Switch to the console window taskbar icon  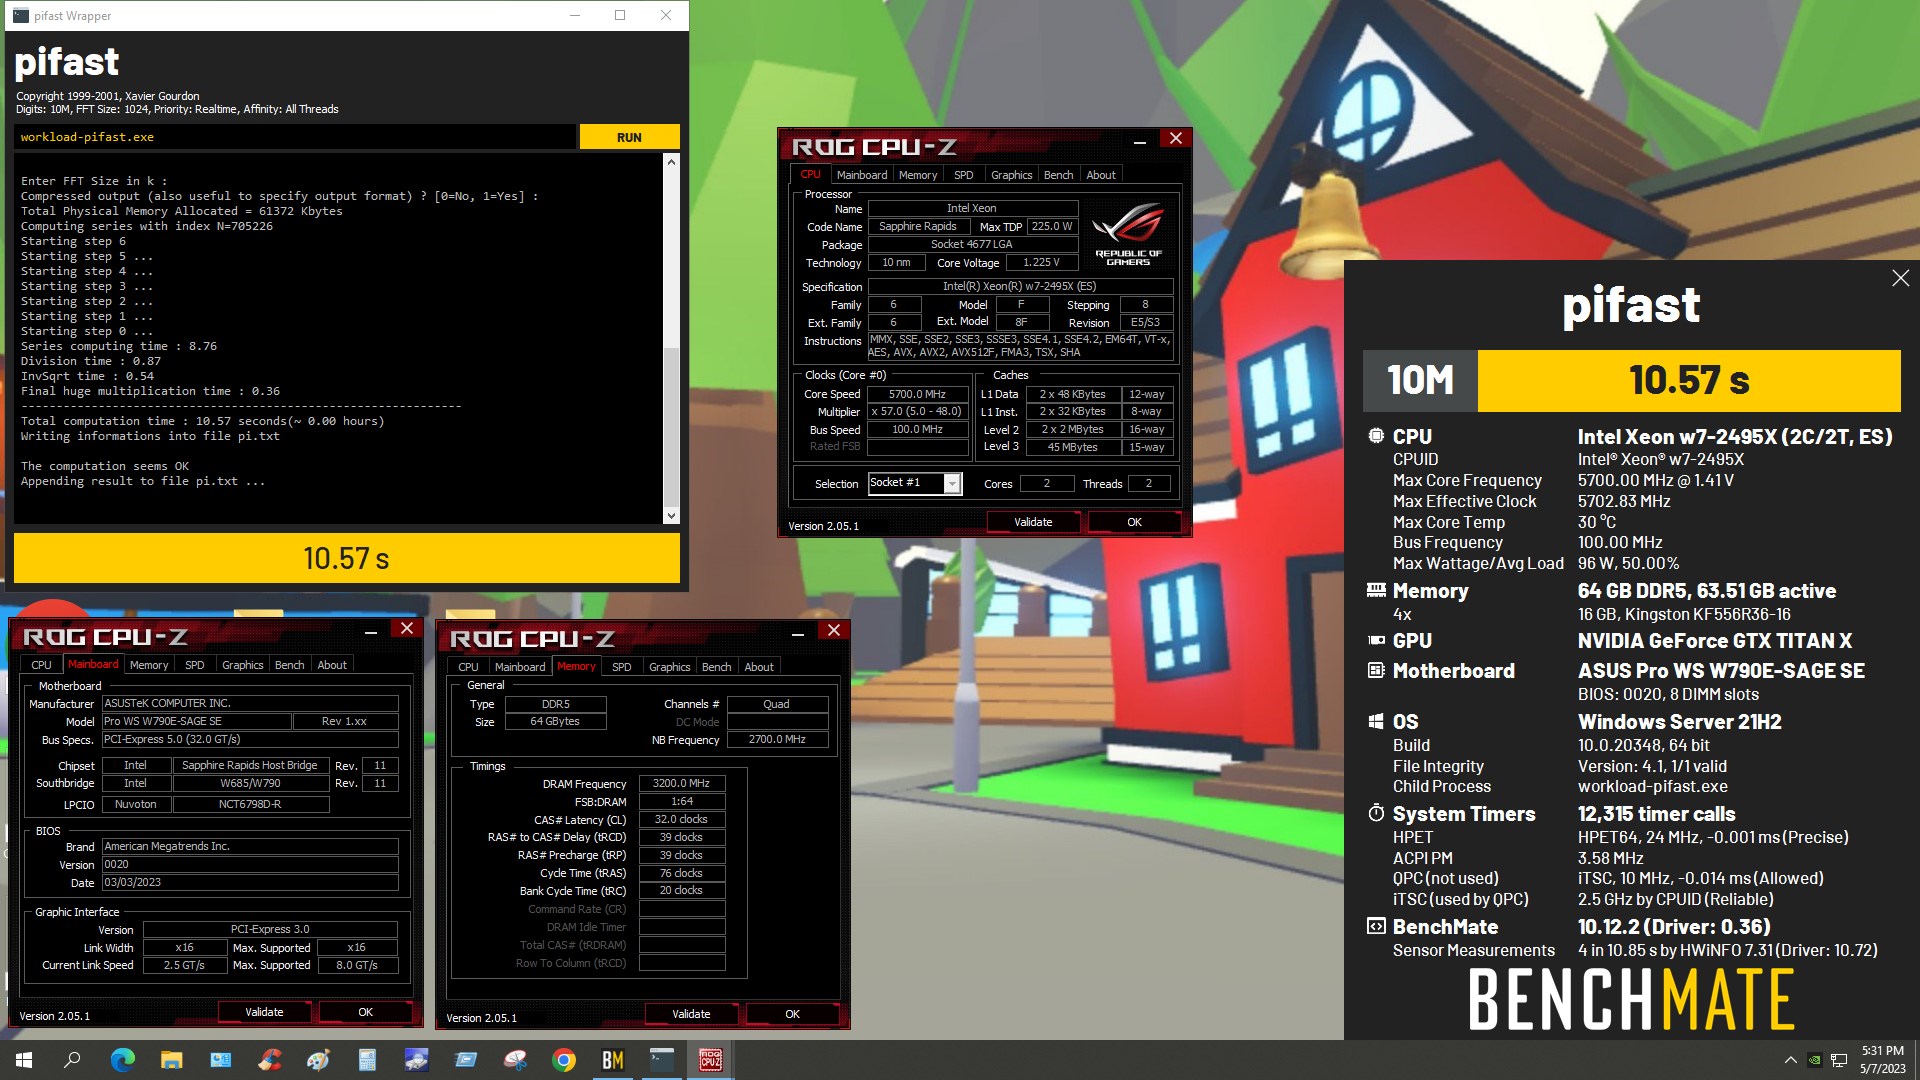coord(662,1060)
